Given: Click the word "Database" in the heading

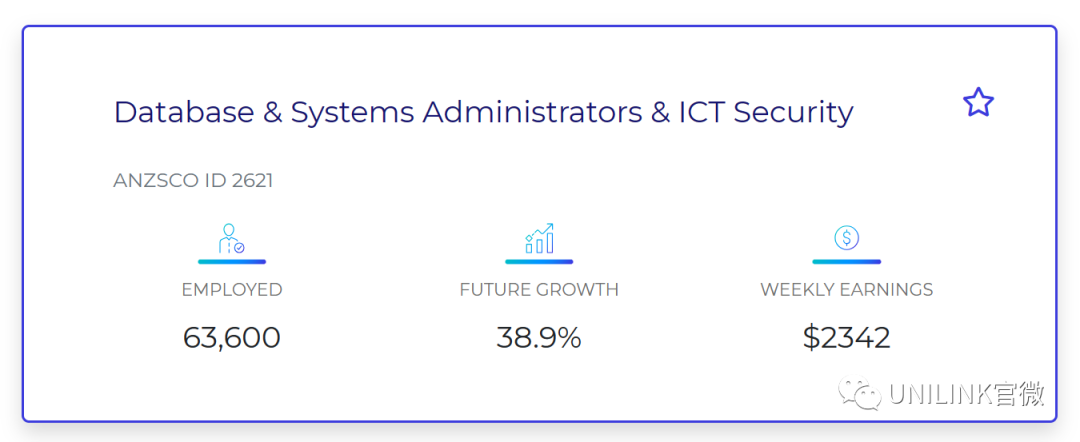Looking at the screenshot, I should 184,112.
